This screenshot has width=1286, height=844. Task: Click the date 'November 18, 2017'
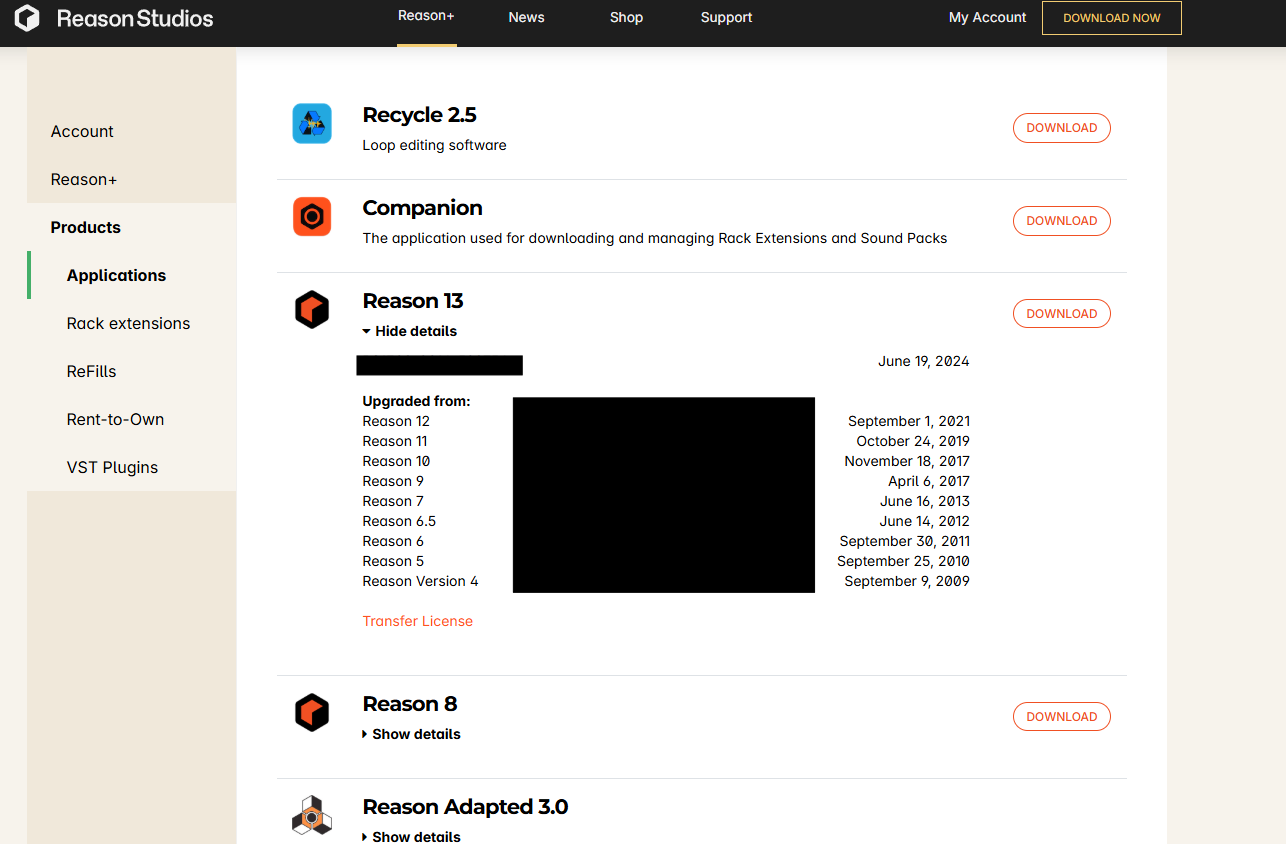907,461
